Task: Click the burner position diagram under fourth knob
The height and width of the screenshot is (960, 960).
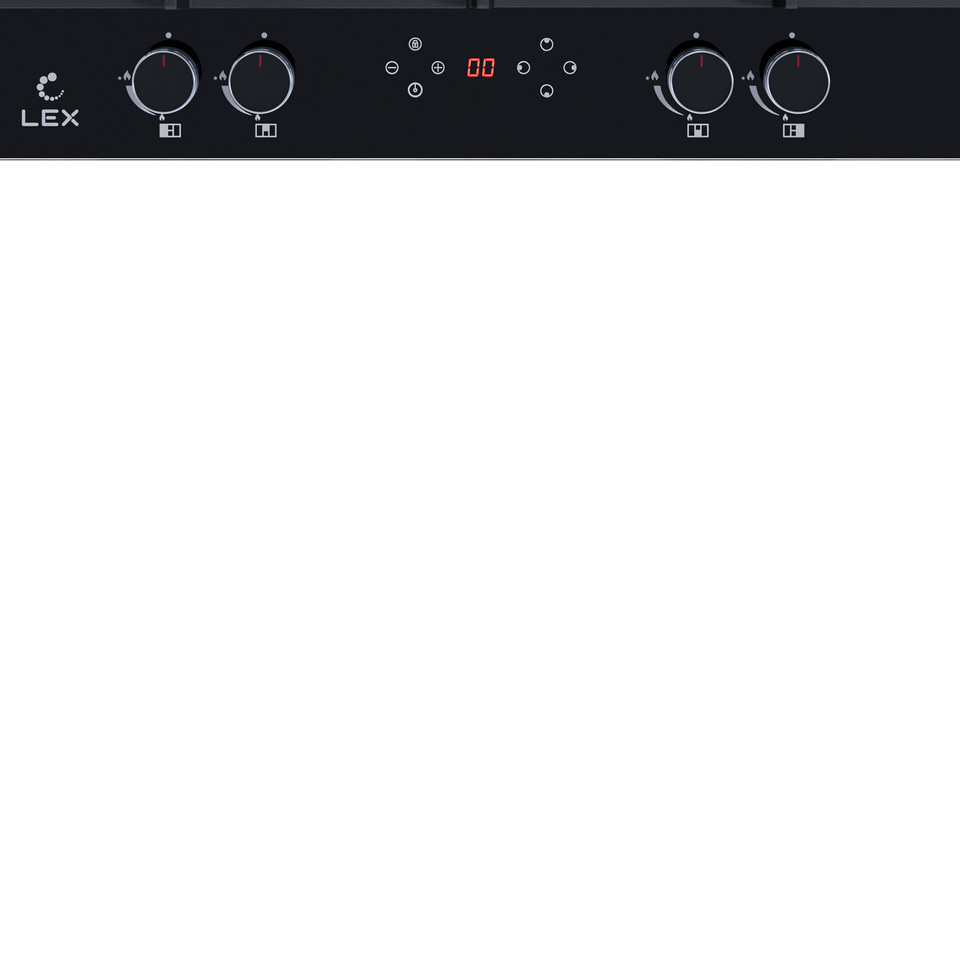Action: point(793,130)
